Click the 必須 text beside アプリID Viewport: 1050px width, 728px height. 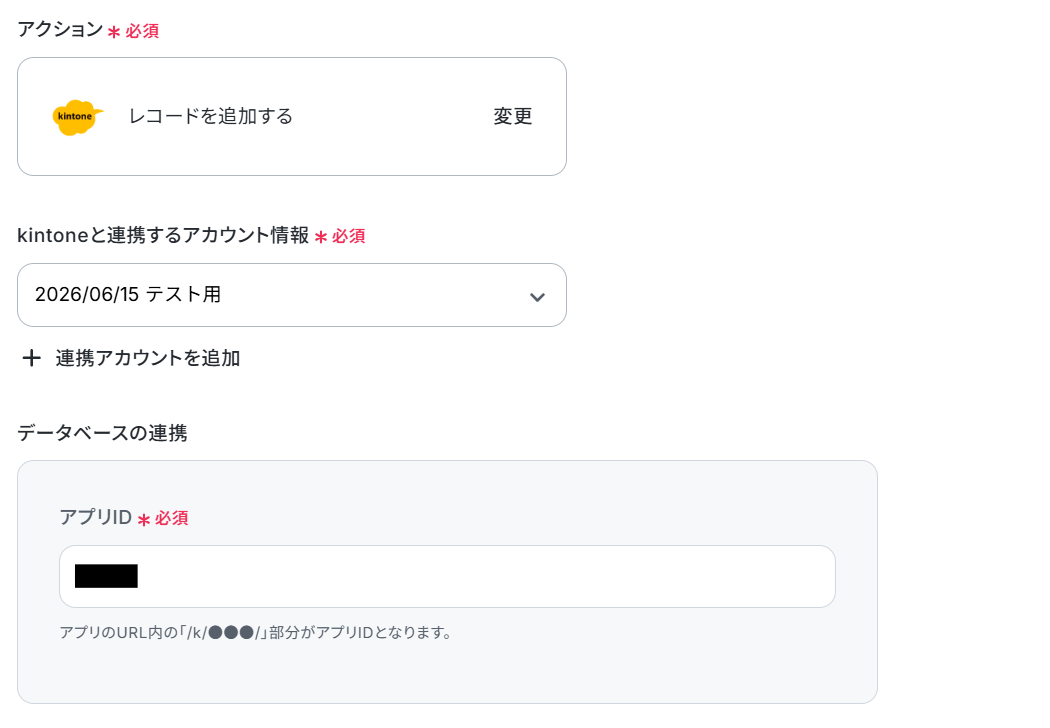coord(172,518)
